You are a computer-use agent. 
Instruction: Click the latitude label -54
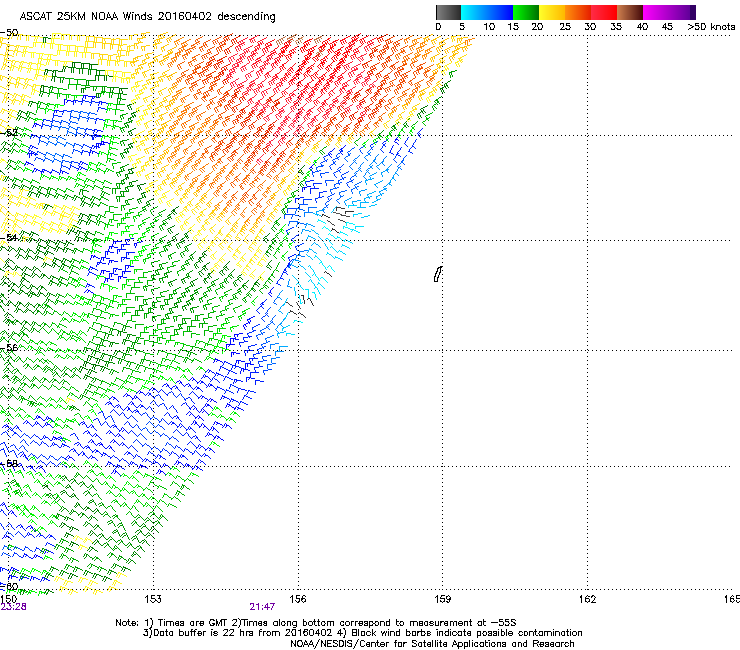click(x=9, y=237)
